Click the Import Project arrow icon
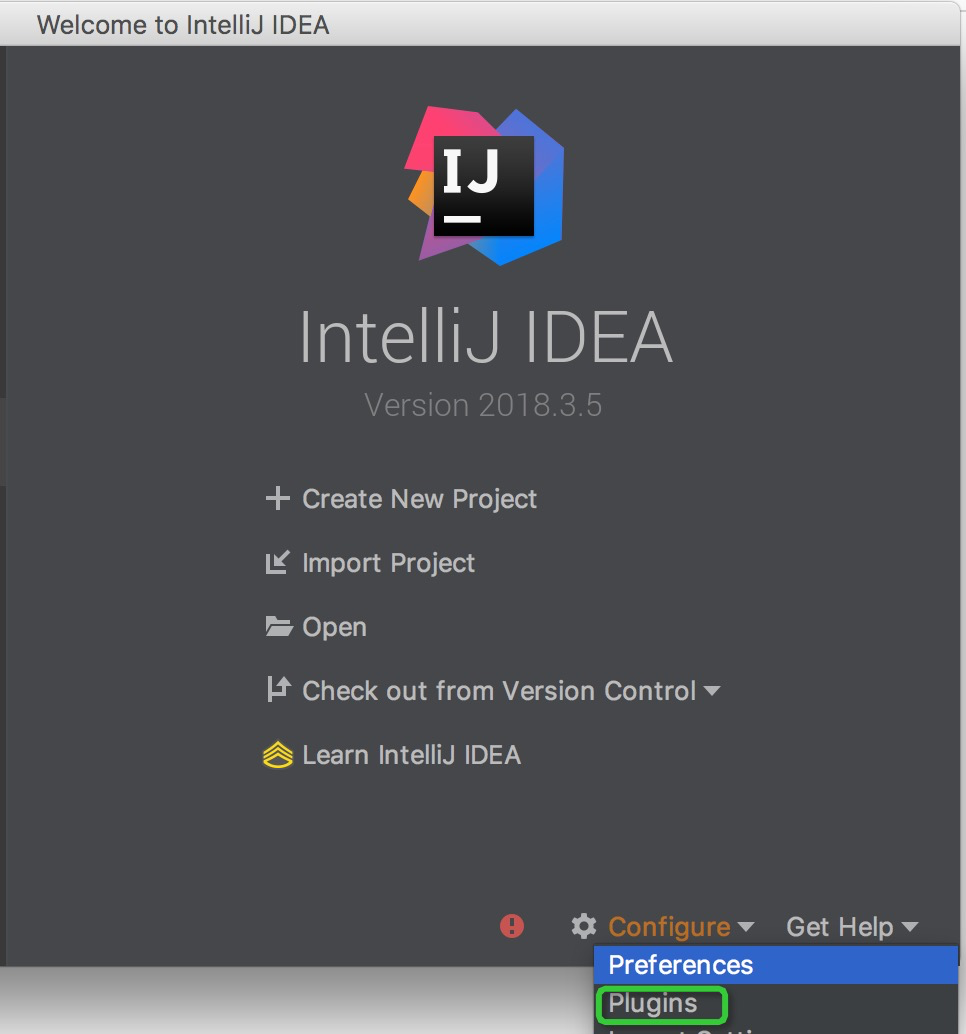 pyautogui.click(x=278, y=563)
